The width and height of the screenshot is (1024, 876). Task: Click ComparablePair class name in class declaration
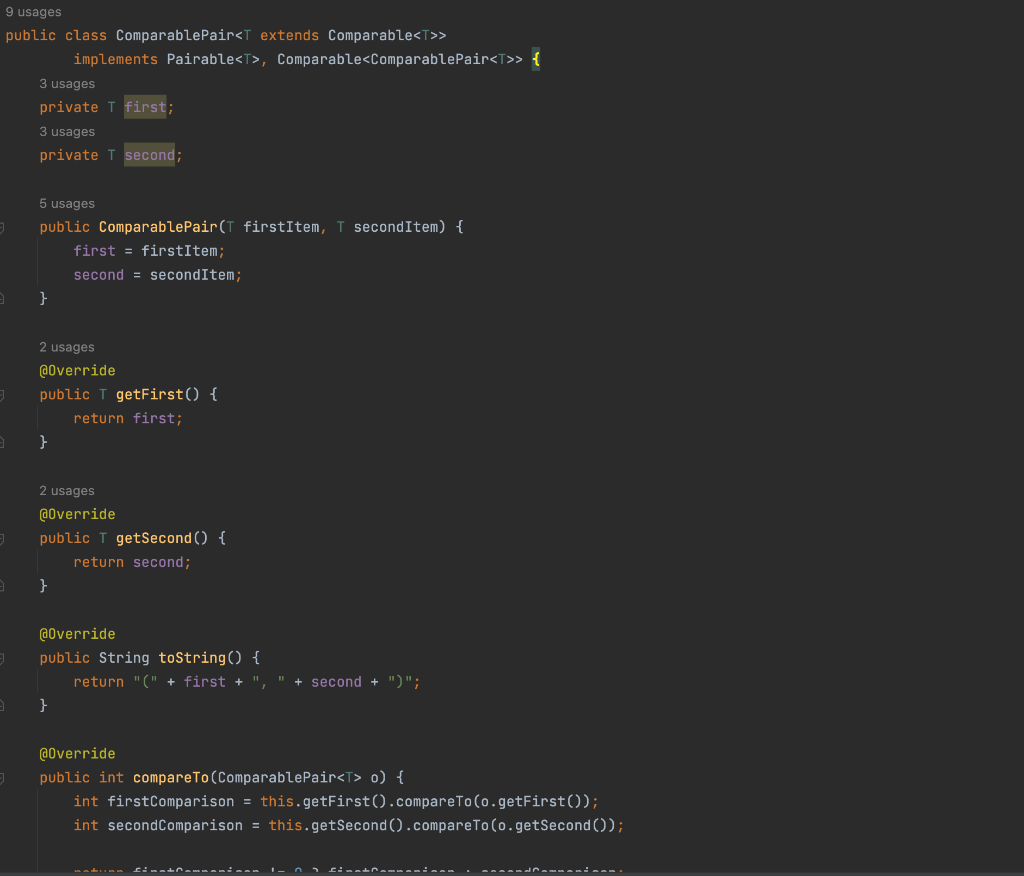click(175, 35)
